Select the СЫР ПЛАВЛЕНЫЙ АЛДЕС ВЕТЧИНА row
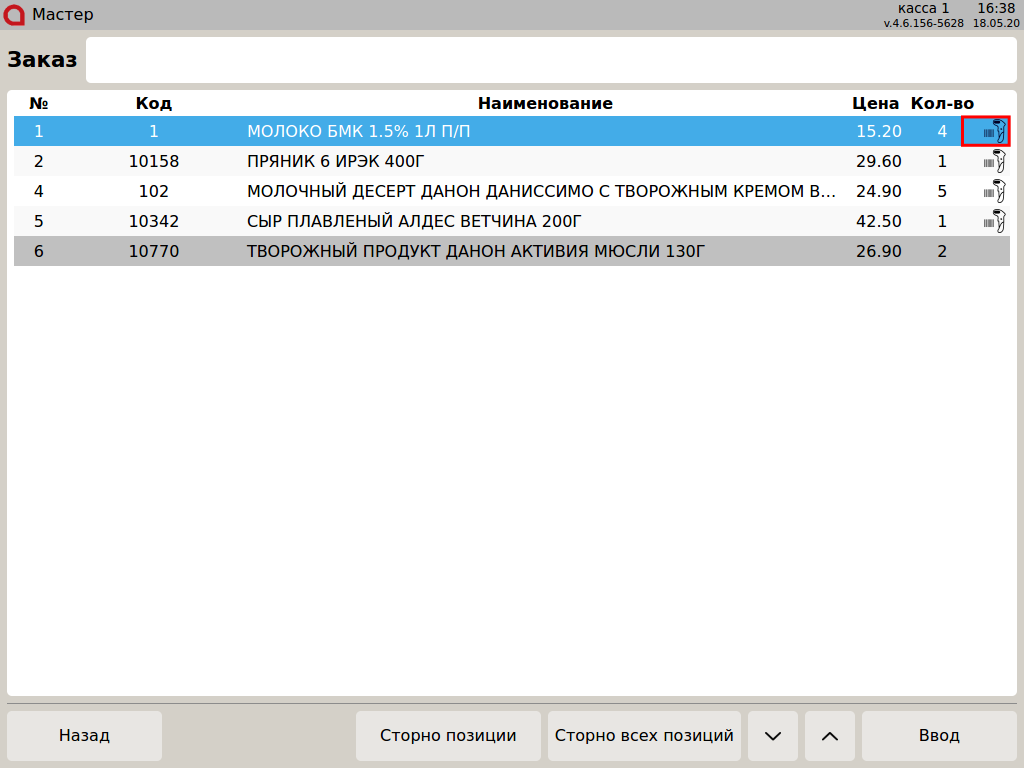 [413, 221]
